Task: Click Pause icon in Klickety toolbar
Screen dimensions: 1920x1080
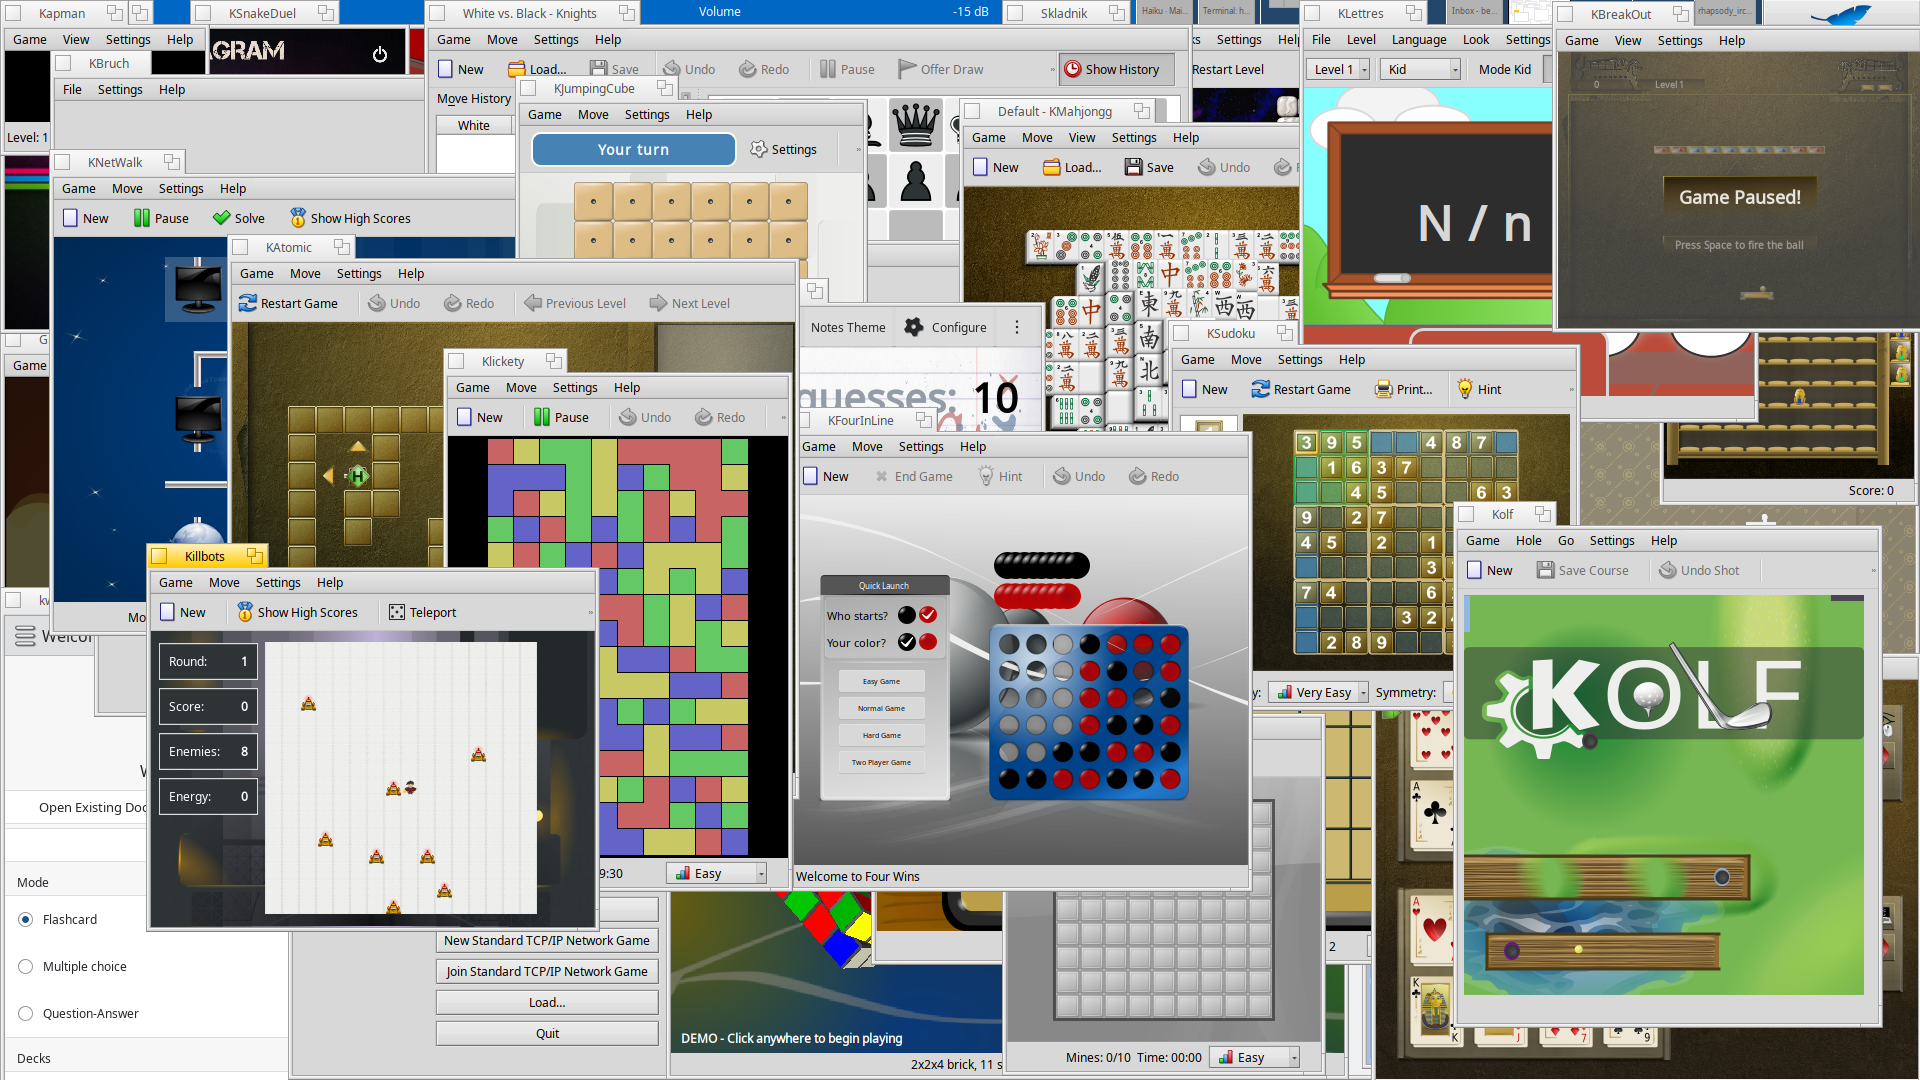Action: tap(542, 417)
